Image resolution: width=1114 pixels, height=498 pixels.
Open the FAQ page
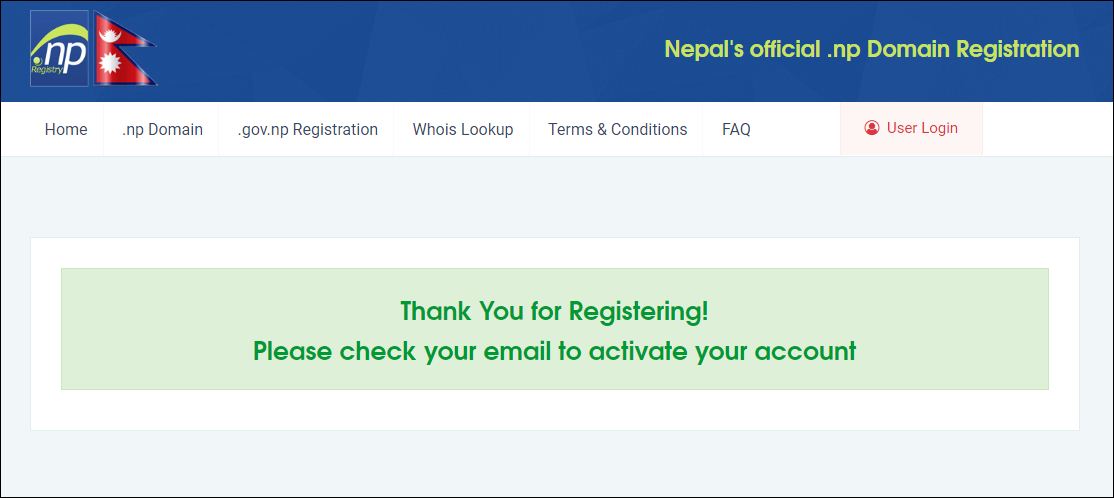coord(736,129)
